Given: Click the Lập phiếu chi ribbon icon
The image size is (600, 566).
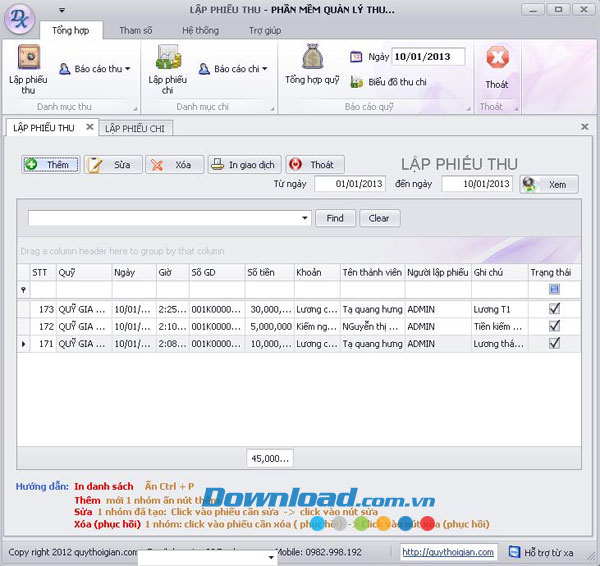Looking at the screenshot, I should pyautogui.click(x=167, y=57).
